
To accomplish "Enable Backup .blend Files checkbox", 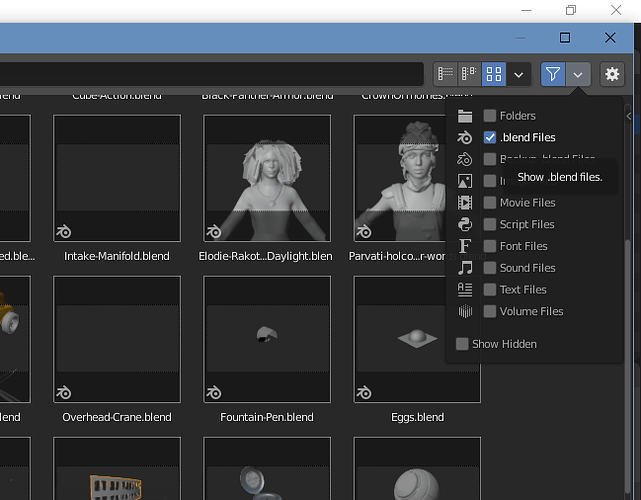I will pos(490,159).
